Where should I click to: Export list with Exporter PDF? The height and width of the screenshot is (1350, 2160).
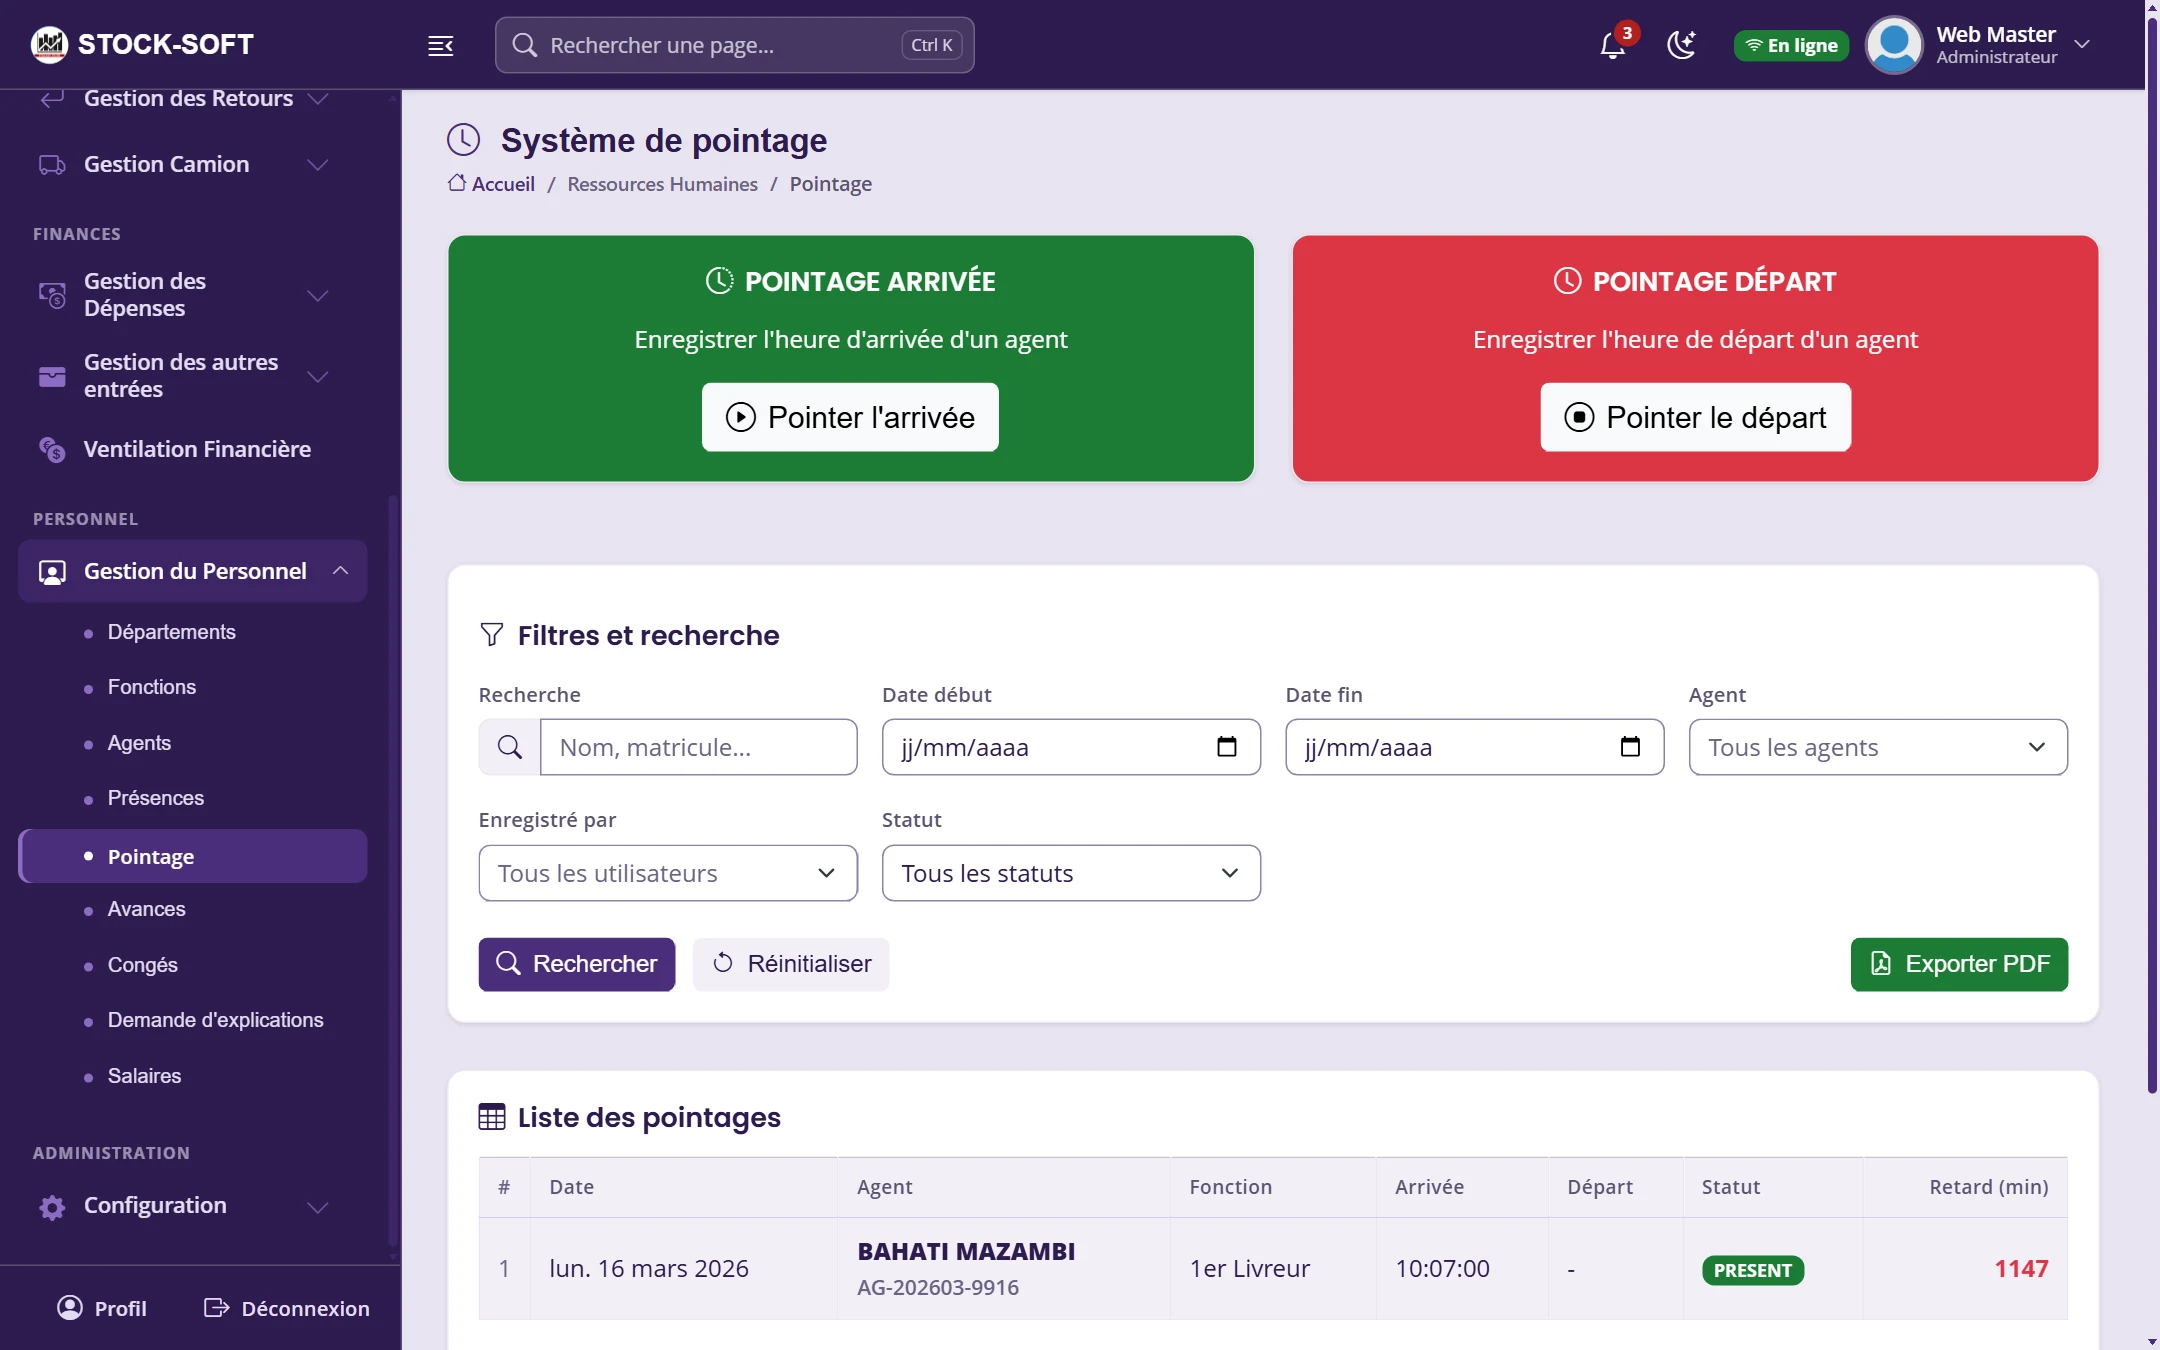[1959, 964]
